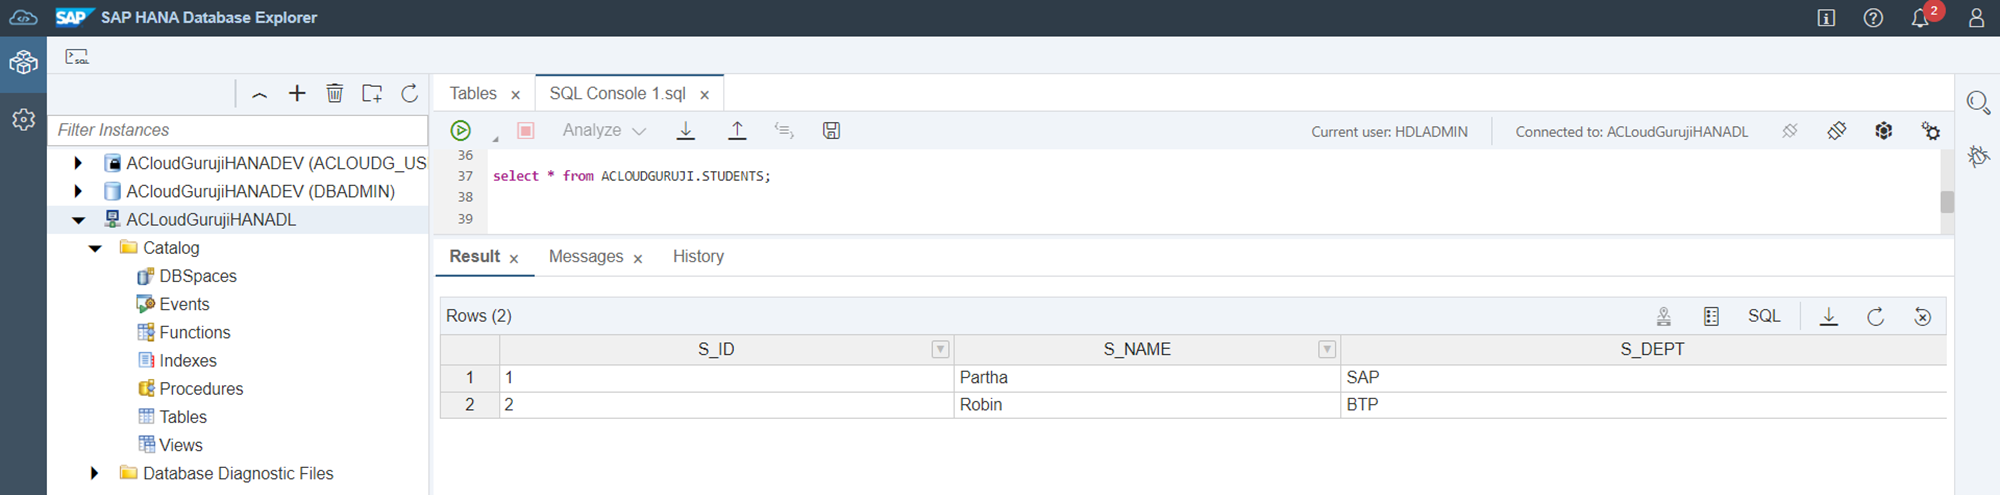2000x495 pixels.
Task: Open the SQL console icon in the top toolbar
Action: [77, 57]
